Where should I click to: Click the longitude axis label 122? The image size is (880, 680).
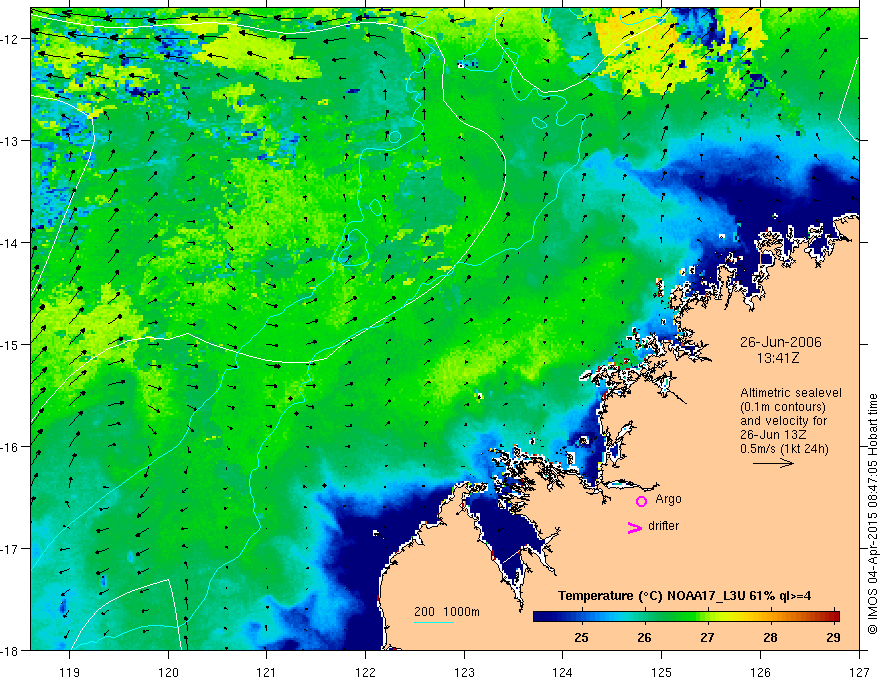click(365, 672)
